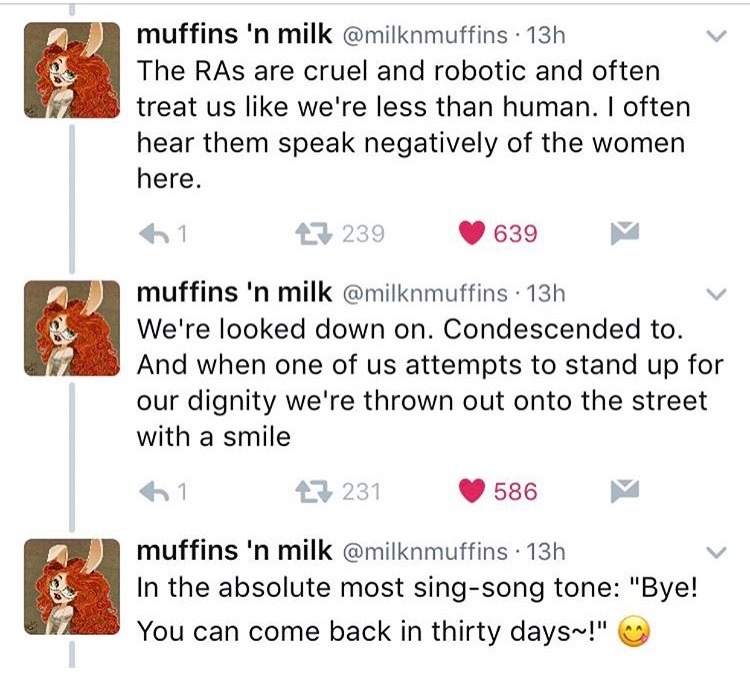Tap the 13h timestamp on the first tweet

[546, 37]
